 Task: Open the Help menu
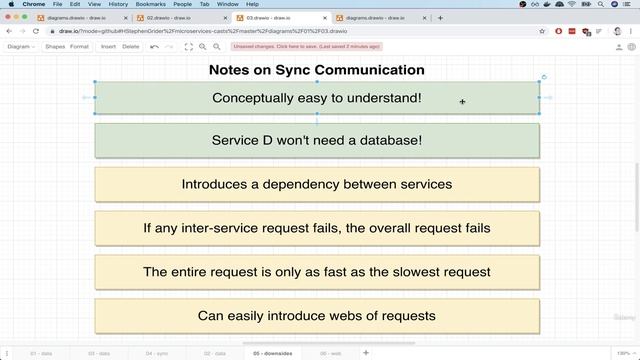[x=252, y=4]
